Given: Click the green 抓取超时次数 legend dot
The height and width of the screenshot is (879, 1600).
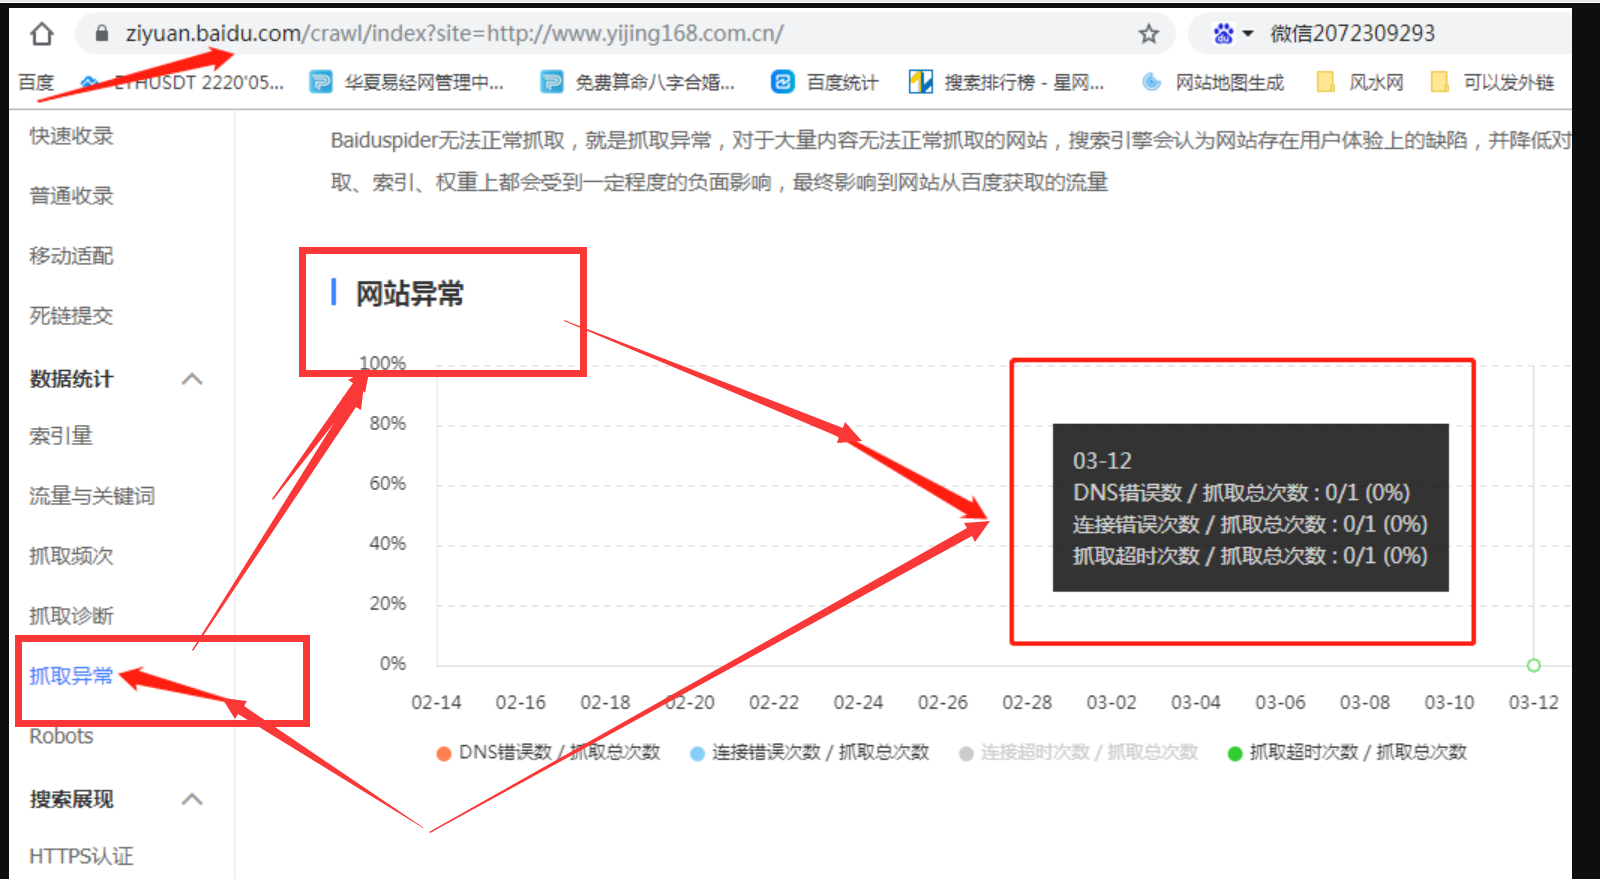Looking at the screenshot, I should (1235, 753).
